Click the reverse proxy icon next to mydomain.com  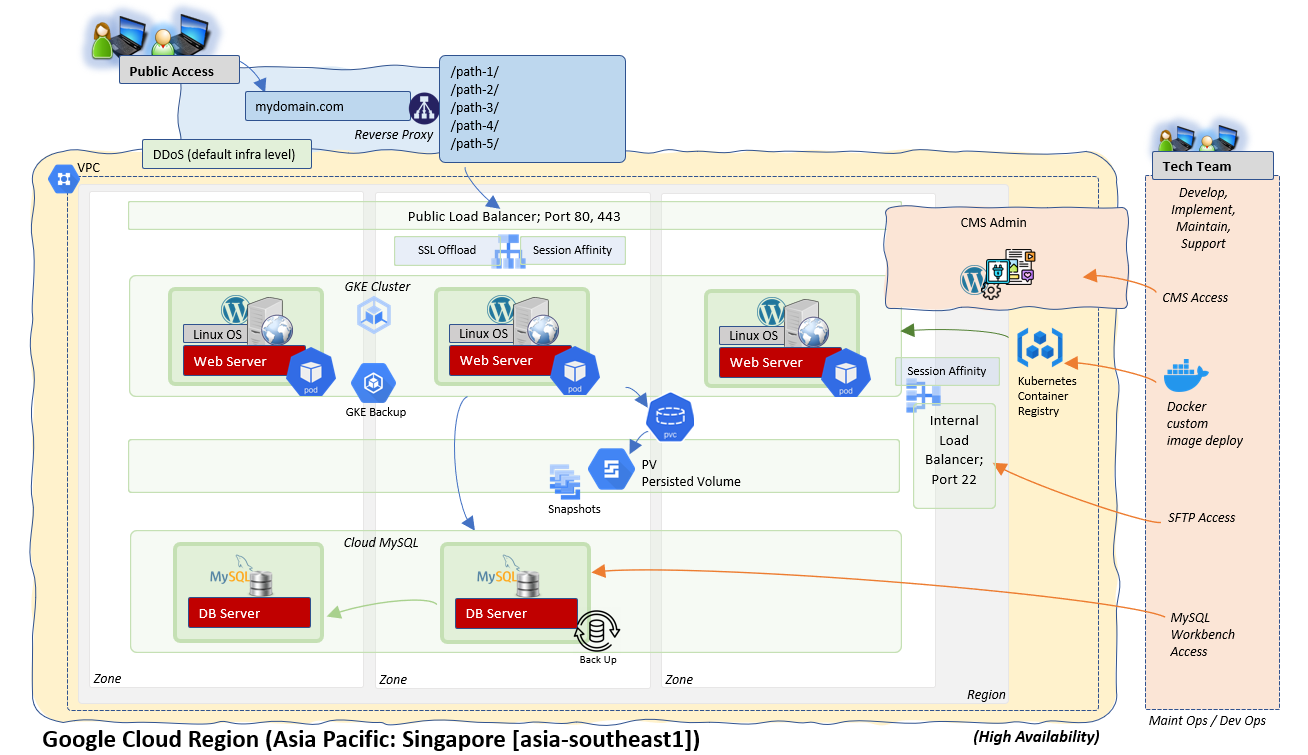pos(424,108)
